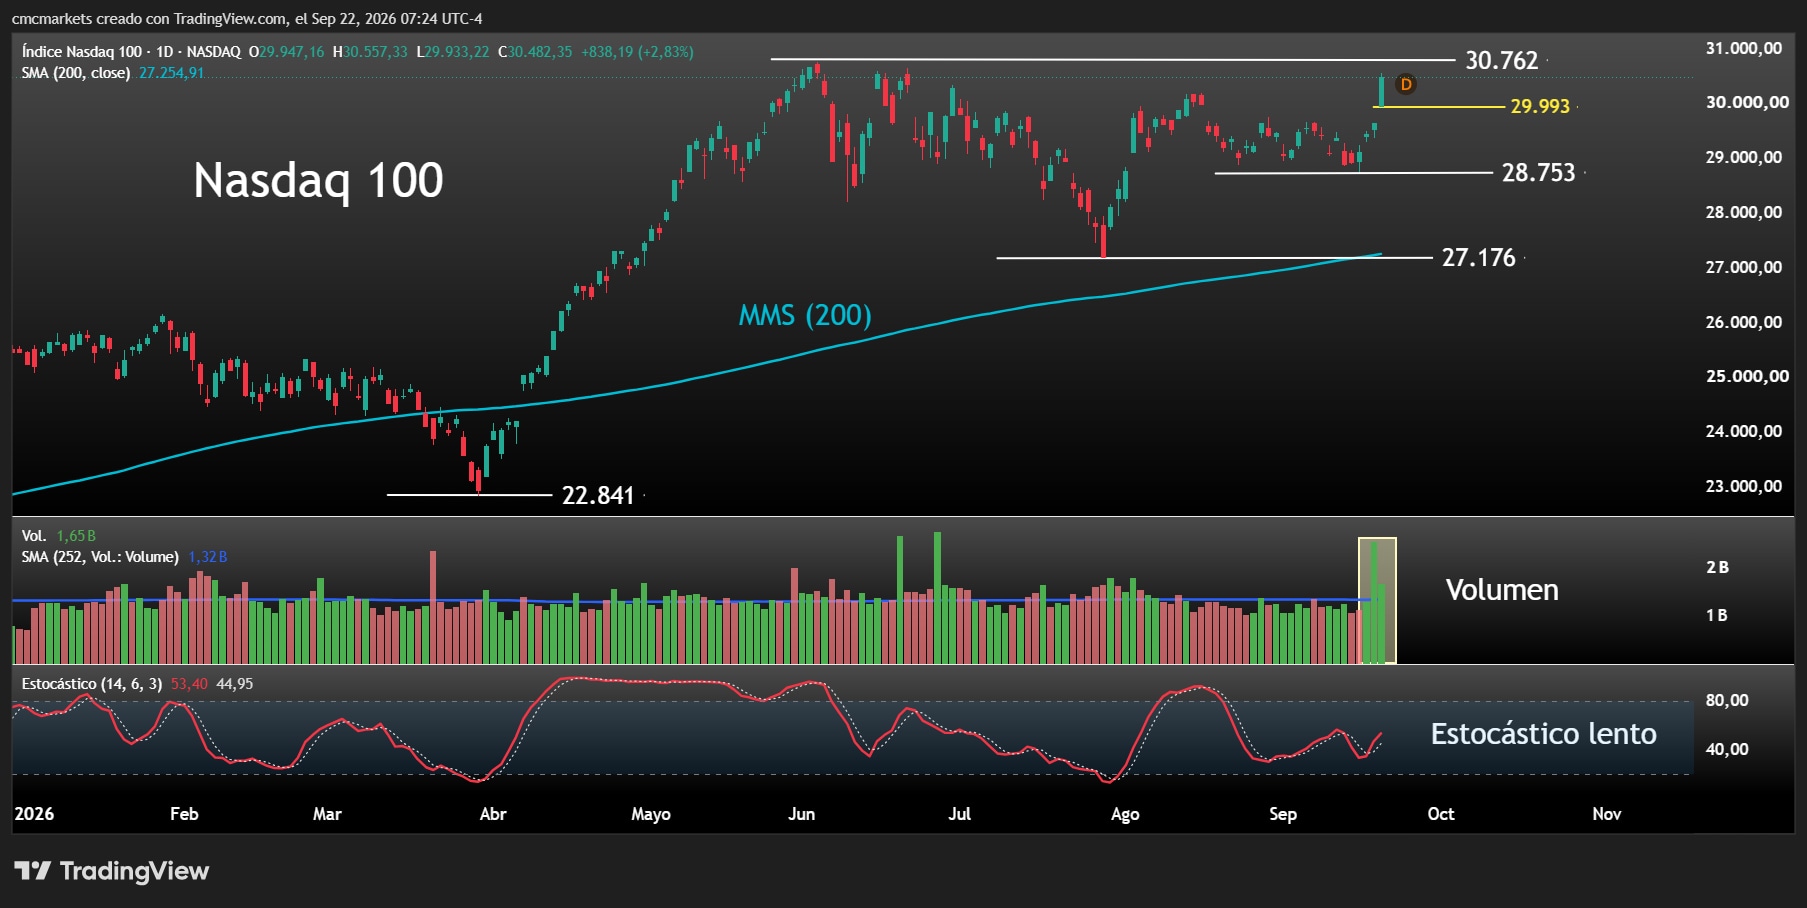Click the Estocástico lento label
This screenshot has height=908, width=1807.
[1543, 734]
